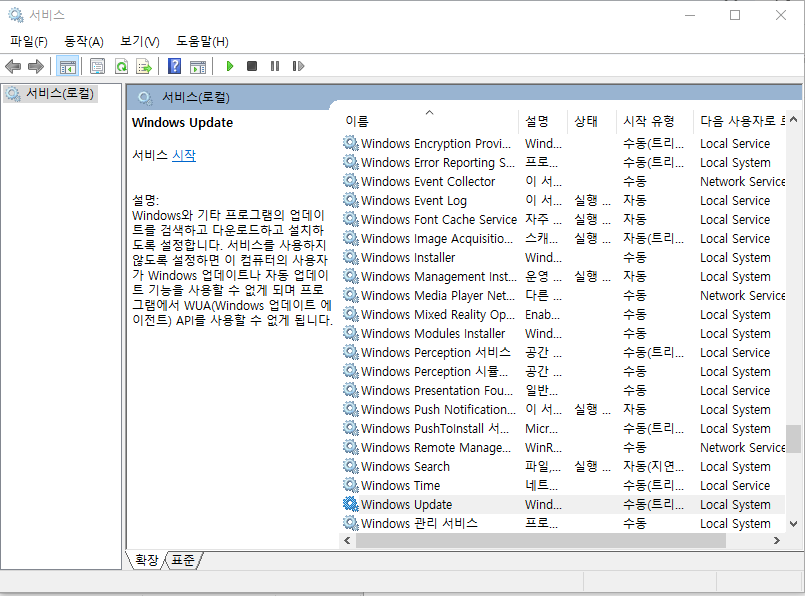Select the Windows Image Acquisitio... service

pyautogui.click(x=563, y=238)
